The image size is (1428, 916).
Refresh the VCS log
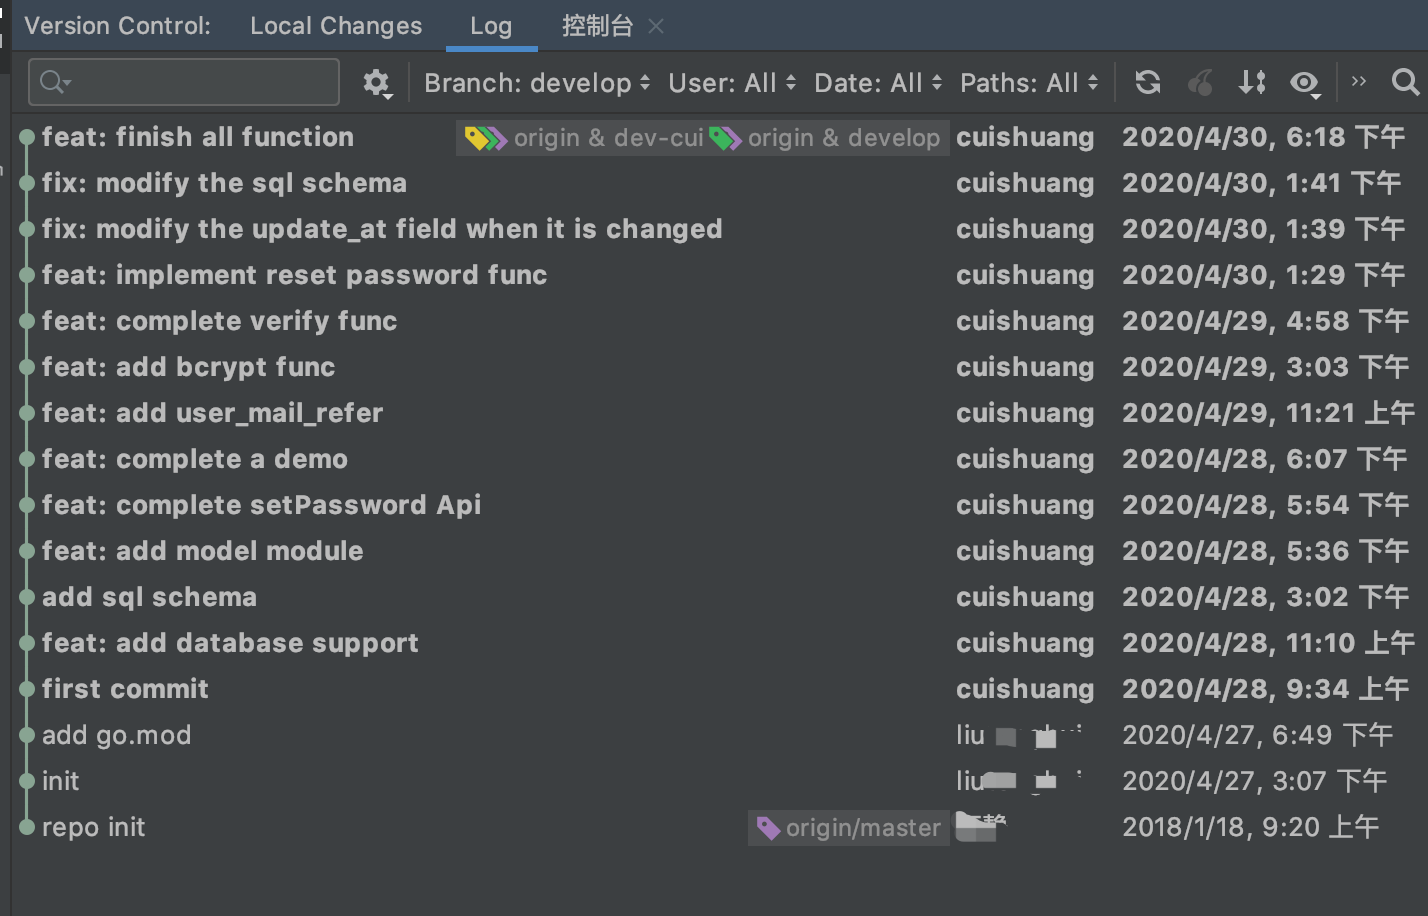click(1148, 83)
